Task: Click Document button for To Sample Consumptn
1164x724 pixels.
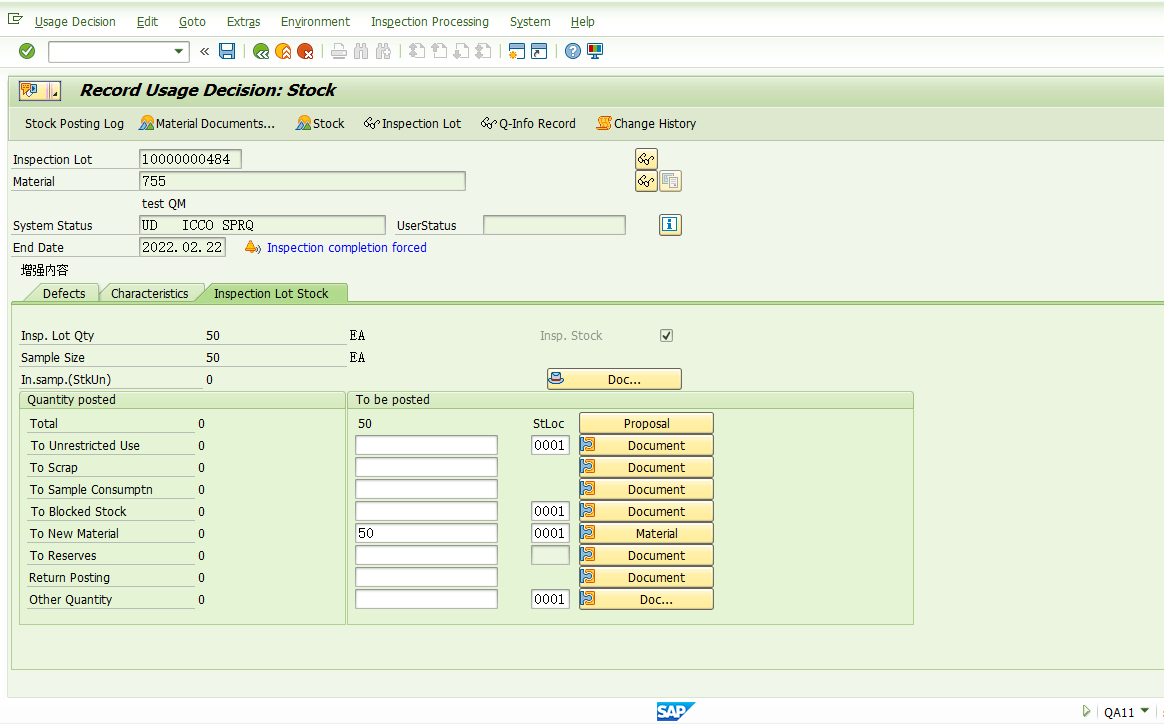Action: [x=646, y=489]
